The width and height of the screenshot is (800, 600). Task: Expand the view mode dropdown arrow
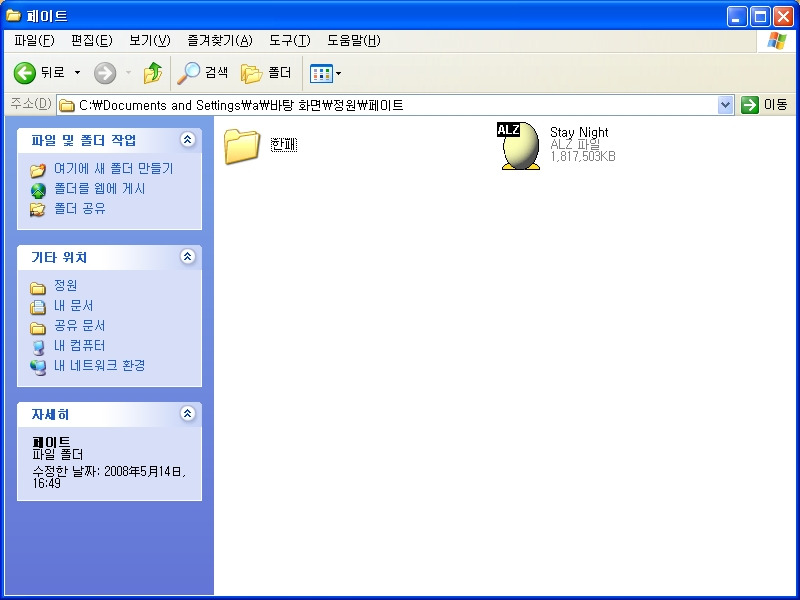click(338, 73)
